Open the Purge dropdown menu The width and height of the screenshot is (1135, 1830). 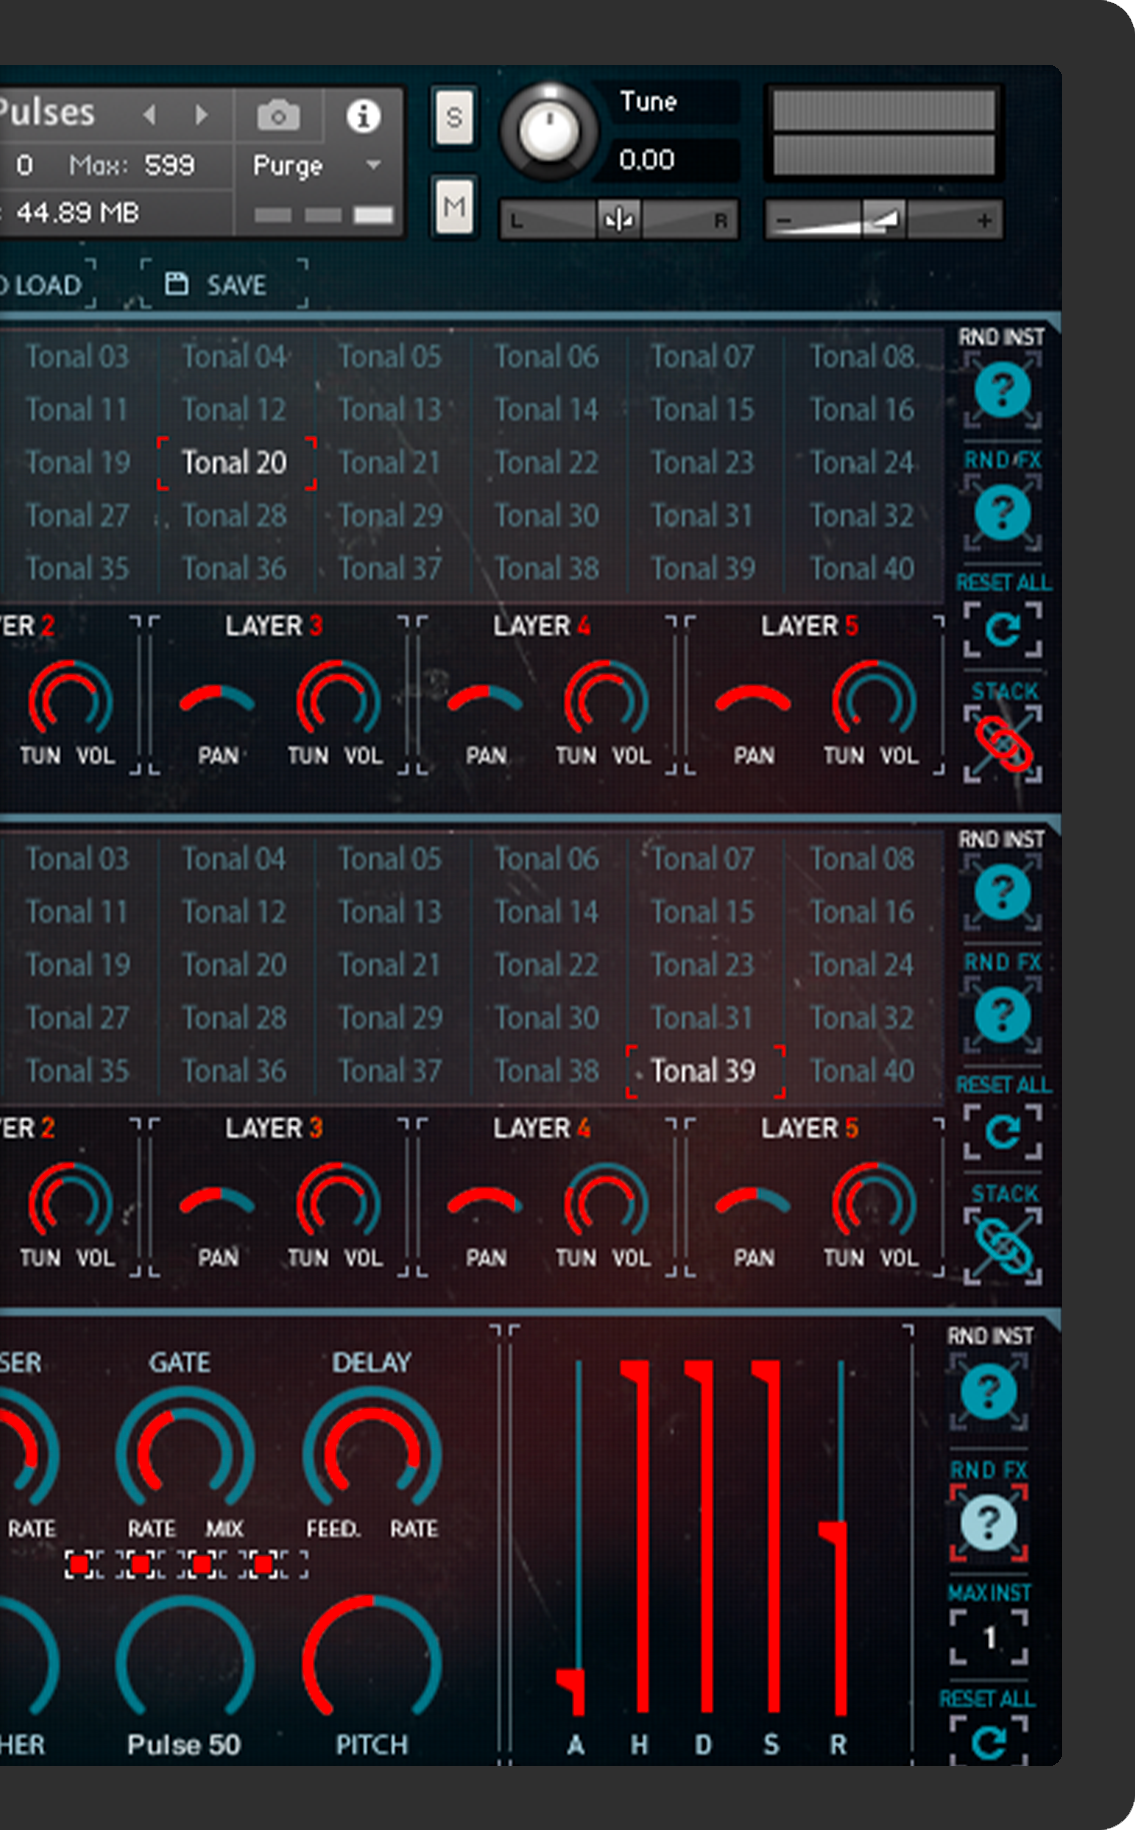pyautogui.click(x=373, y=165)
